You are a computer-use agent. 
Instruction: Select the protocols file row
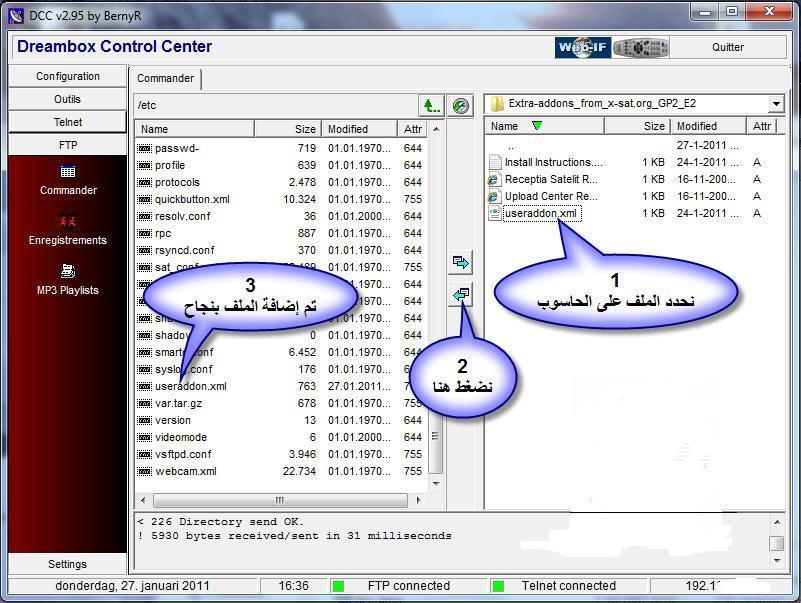coord(281,182)
